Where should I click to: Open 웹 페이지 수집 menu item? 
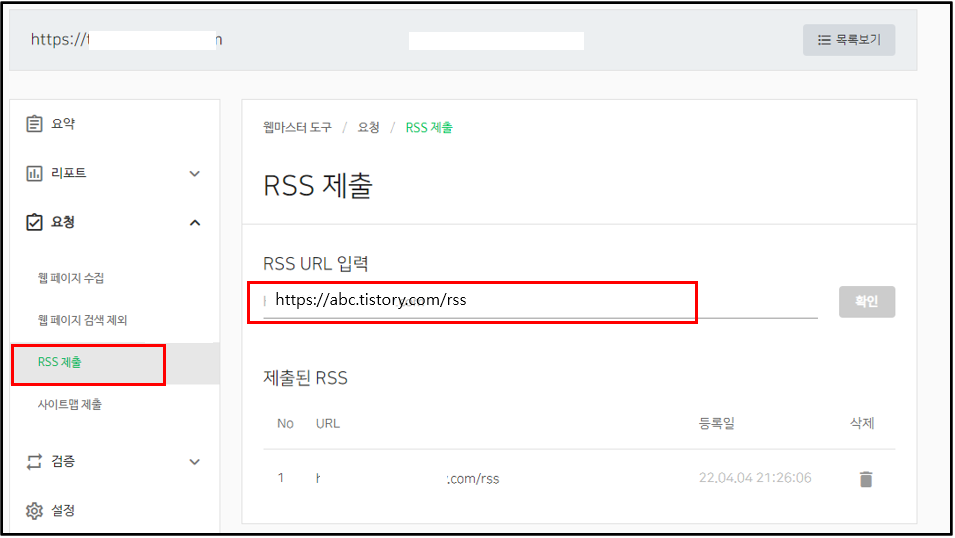(x=71, y=278)
